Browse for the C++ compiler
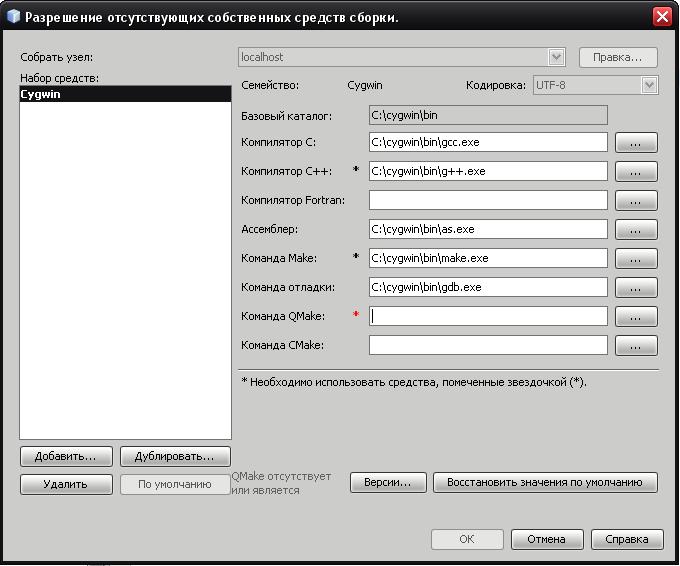The image size is (680, 566). tap(636, 172)
